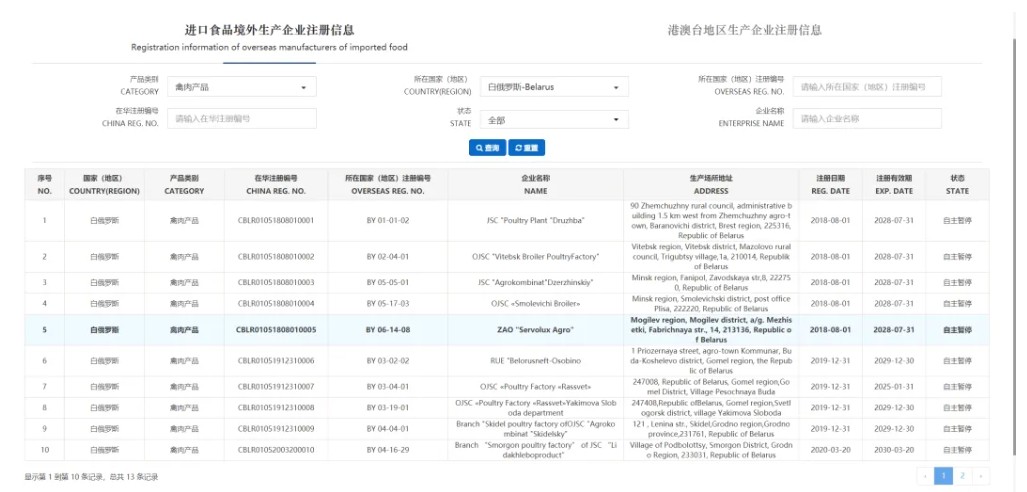The image size is (1027, 492).
Task: Click registration number CBLR01051912310006
Action: pyautogui.click(x=276, y=361)
